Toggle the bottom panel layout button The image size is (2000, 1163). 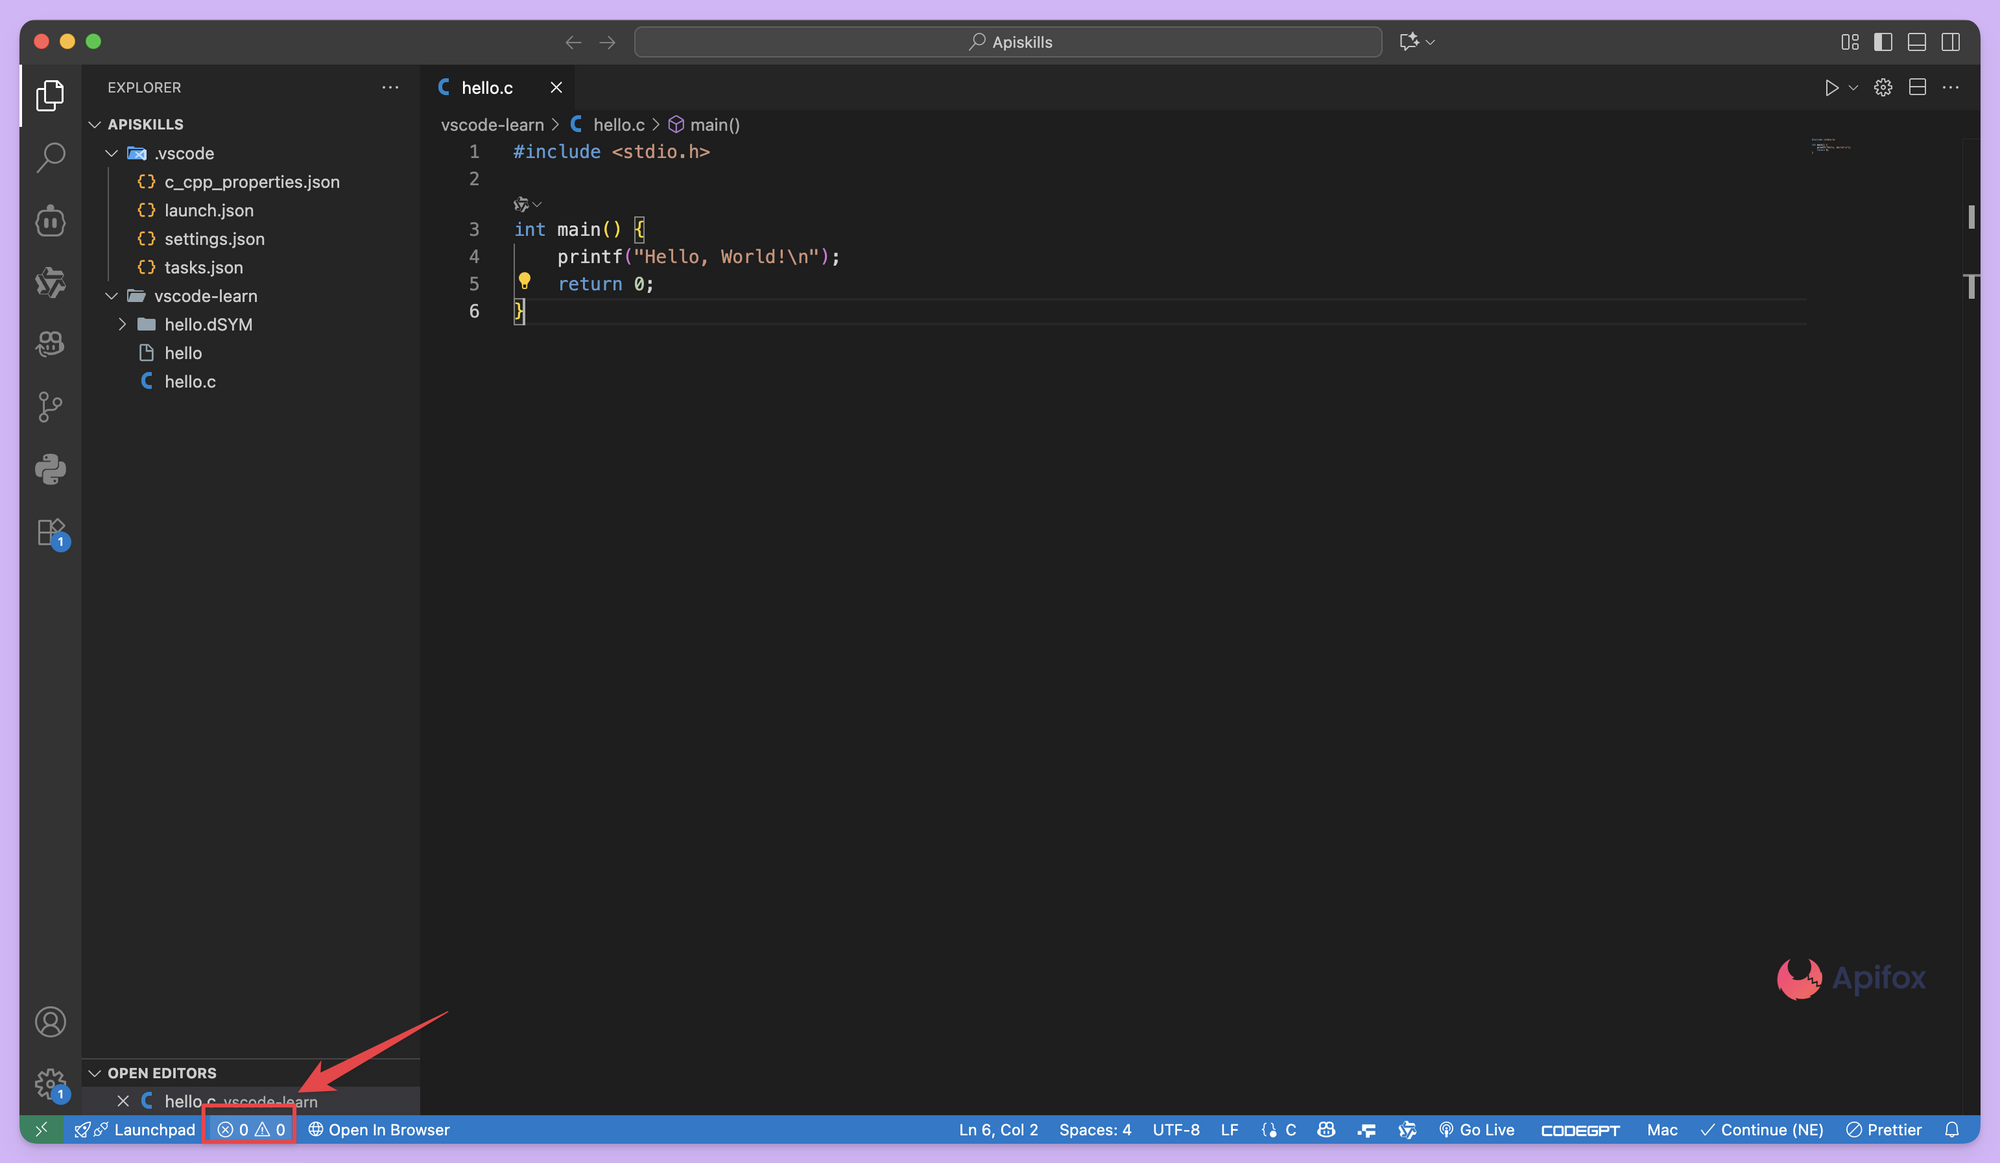(x=1917, y=42)
